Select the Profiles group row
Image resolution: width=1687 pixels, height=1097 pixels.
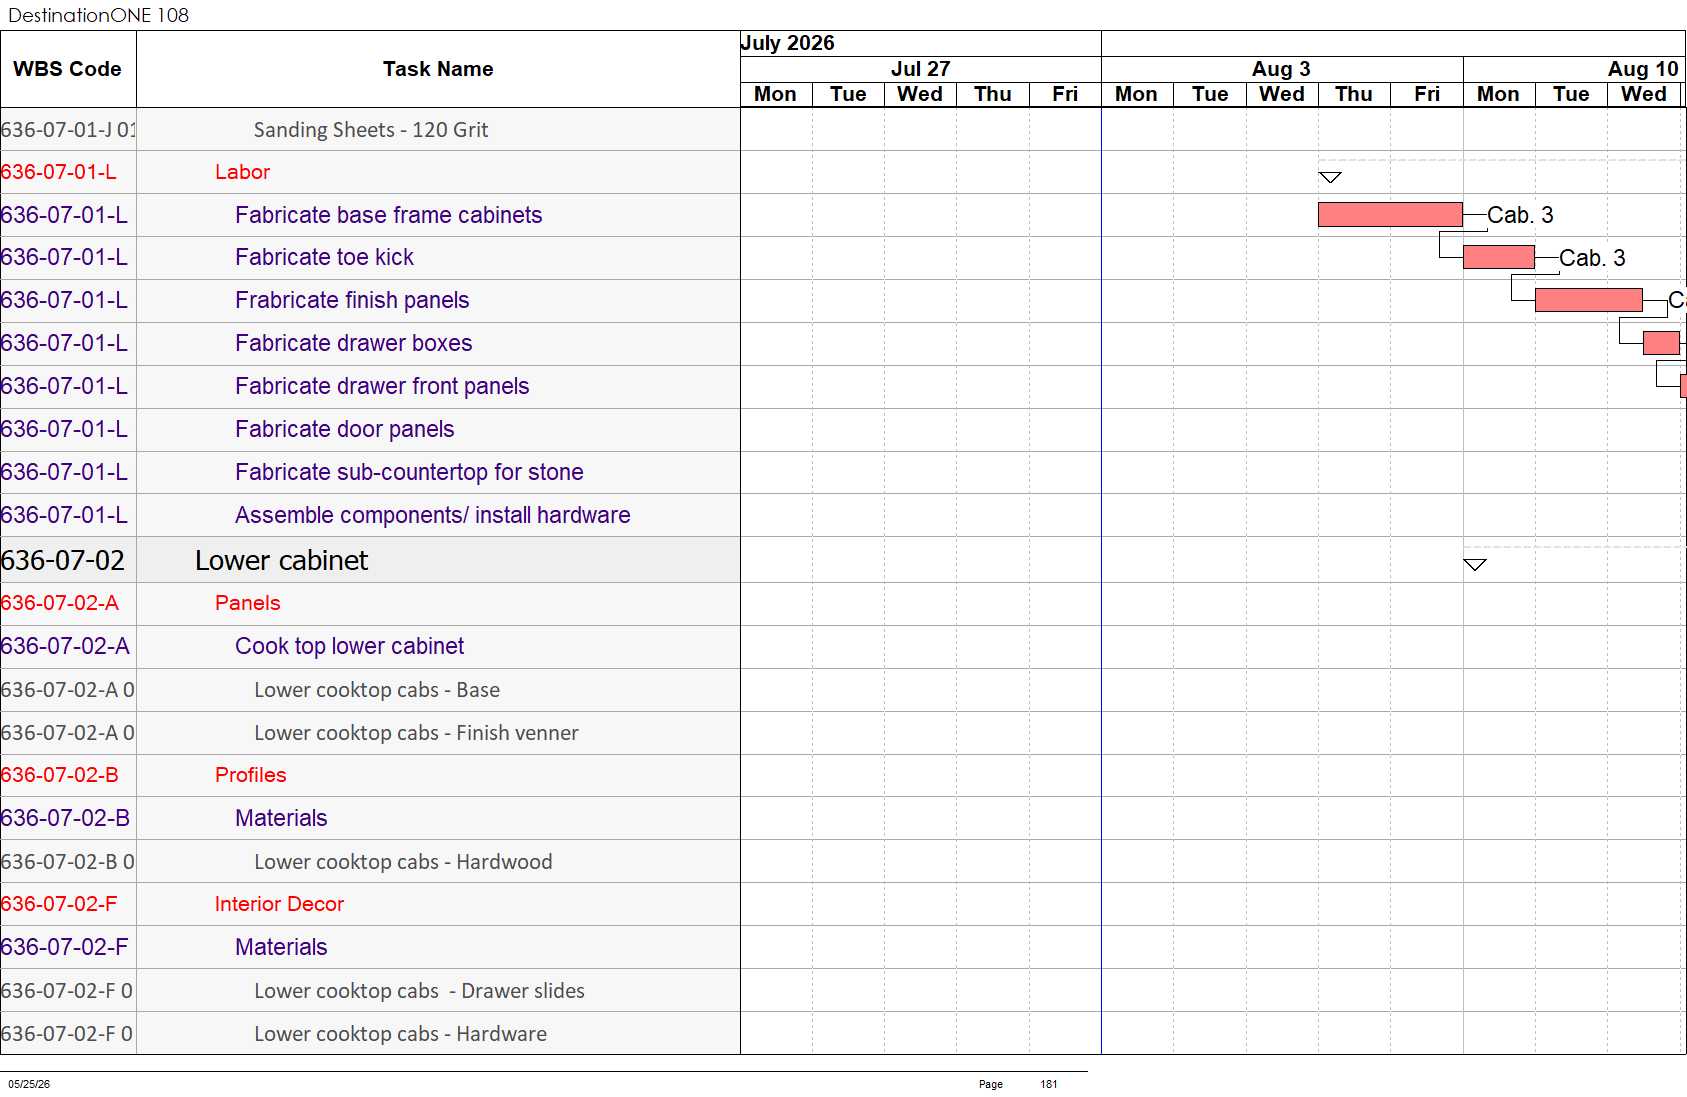coord(370,775)
